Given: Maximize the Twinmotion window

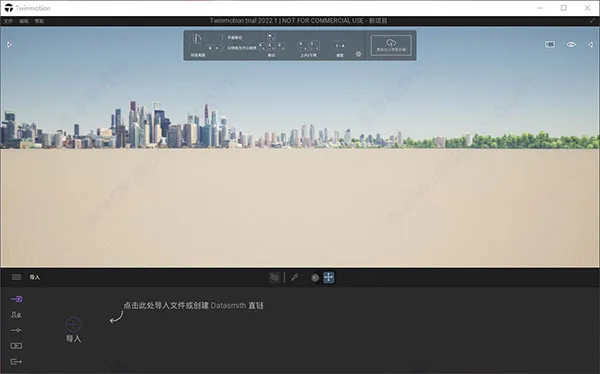Looking at the screenshot, I should (564, 8).
